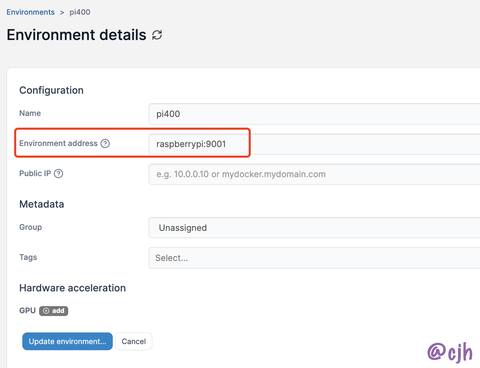Edit the Name field containing pi400
This screenshot has width=480, height=368.
[x=314, y=114]
